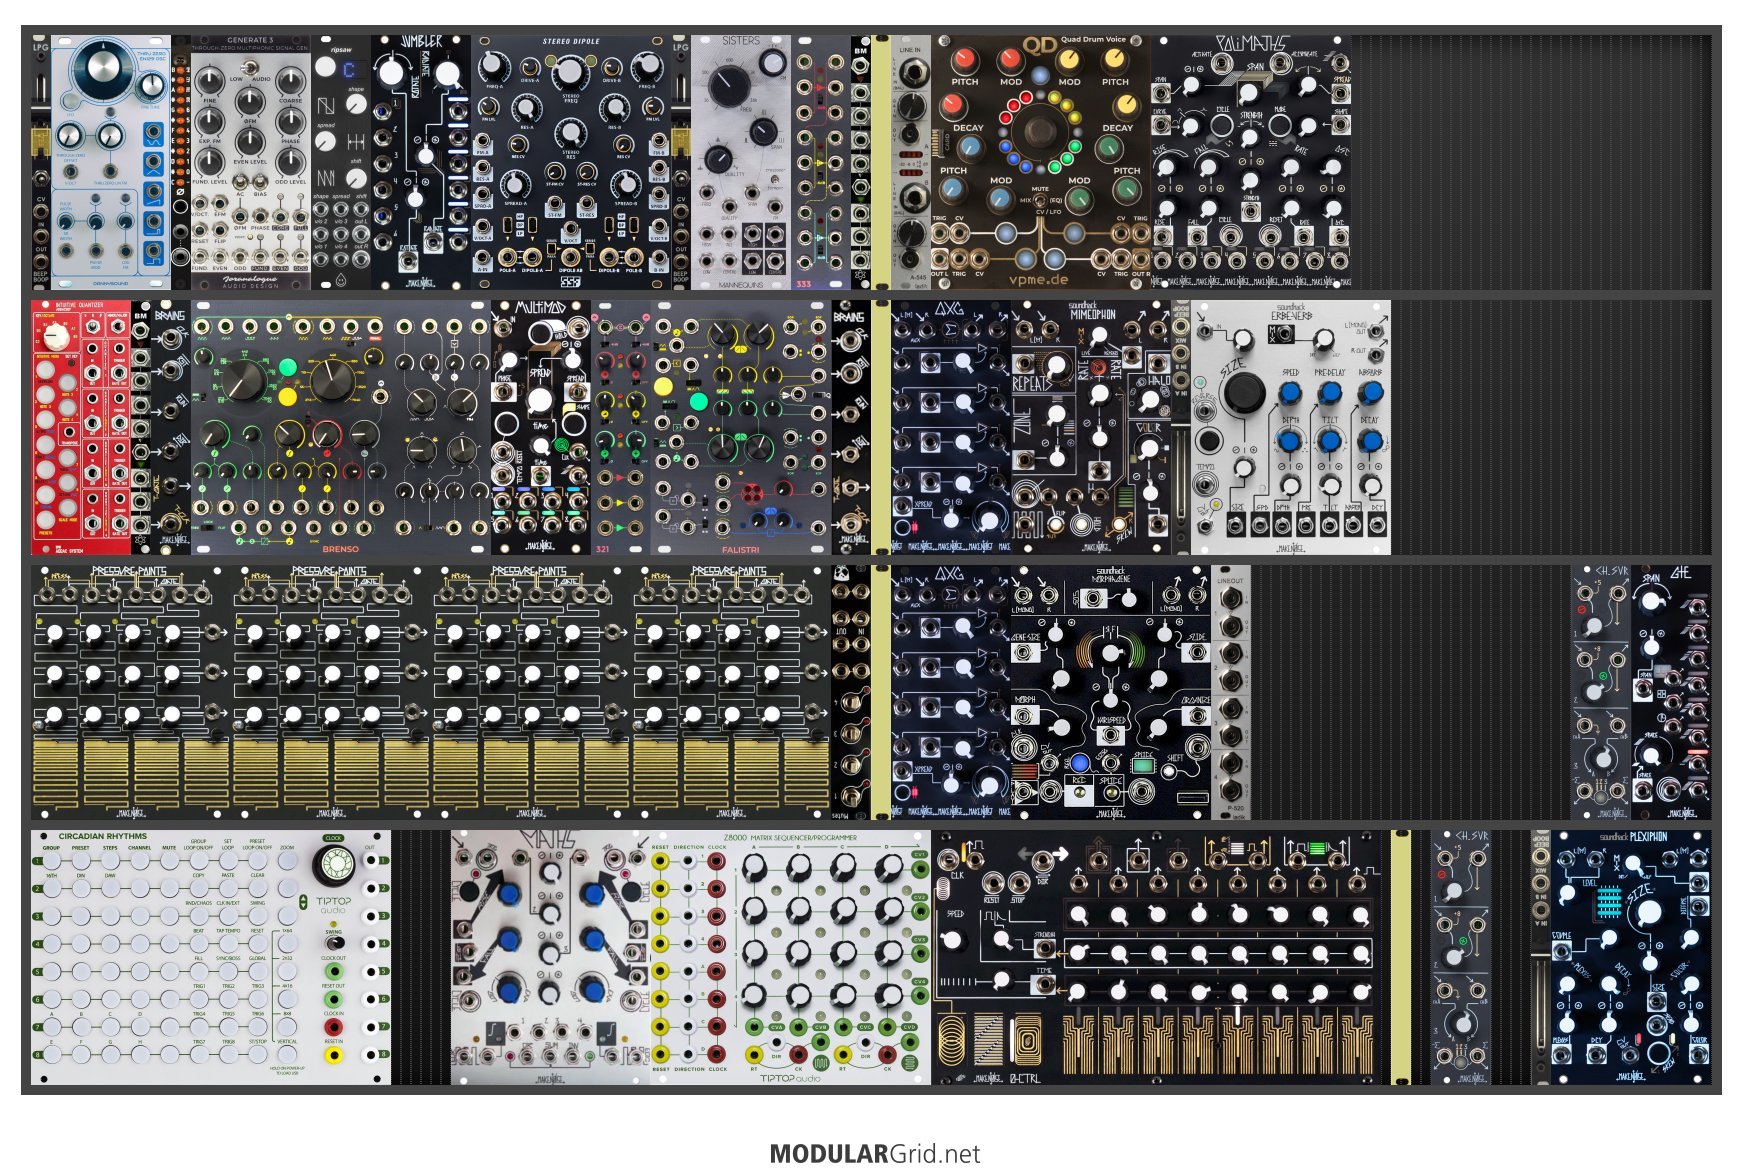Click the green CLOCK OUT jack on Circadian Rhythms
This screenshot has width=1752, height=1175.
pyautogui.click(x=334, y=971)
